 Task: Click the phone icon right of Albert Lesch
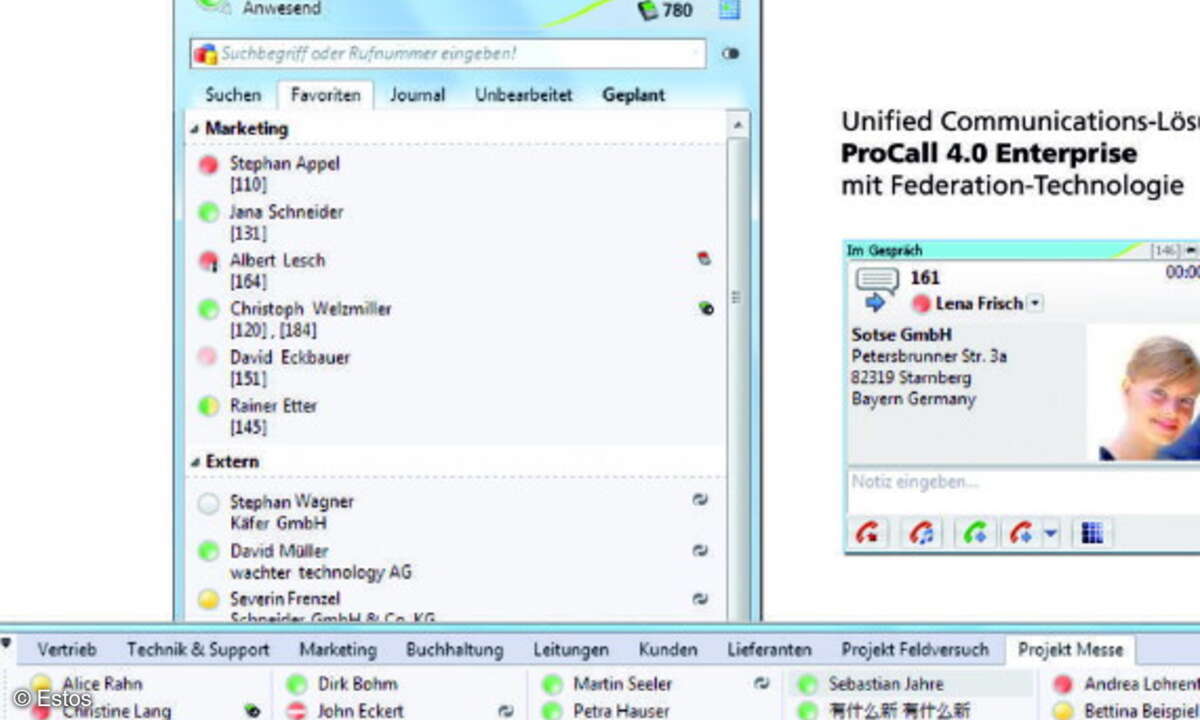click(x=704, y=259)
